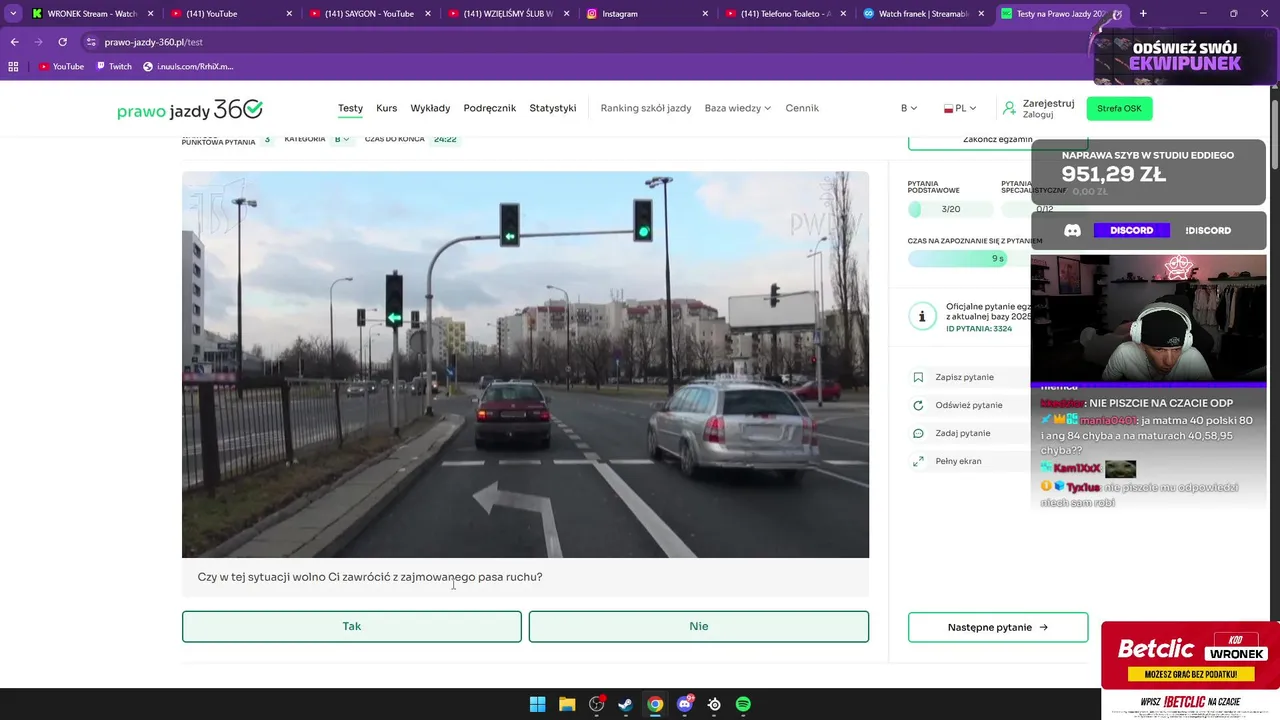
Task: Close the Instagram tab
Action: [705, 14]
